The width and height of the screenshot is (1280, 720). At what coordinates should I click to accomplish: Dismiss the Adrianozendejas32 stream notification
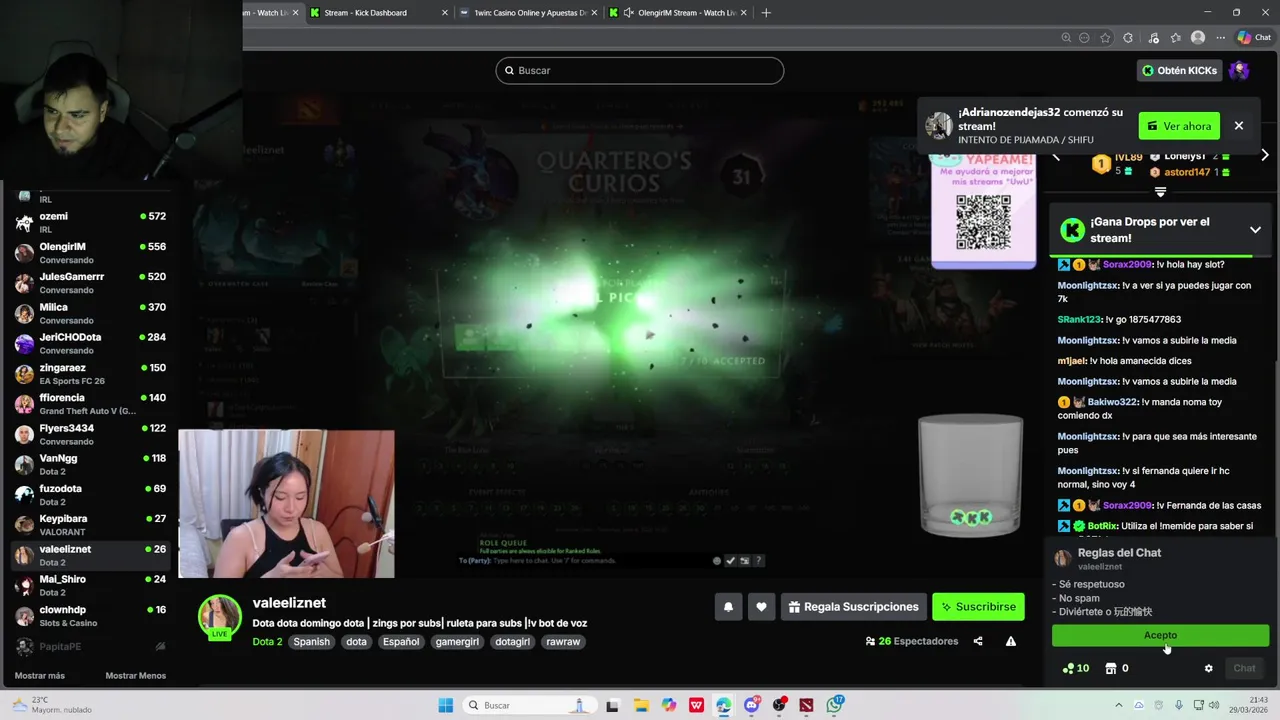click(x=1239, y=126)
